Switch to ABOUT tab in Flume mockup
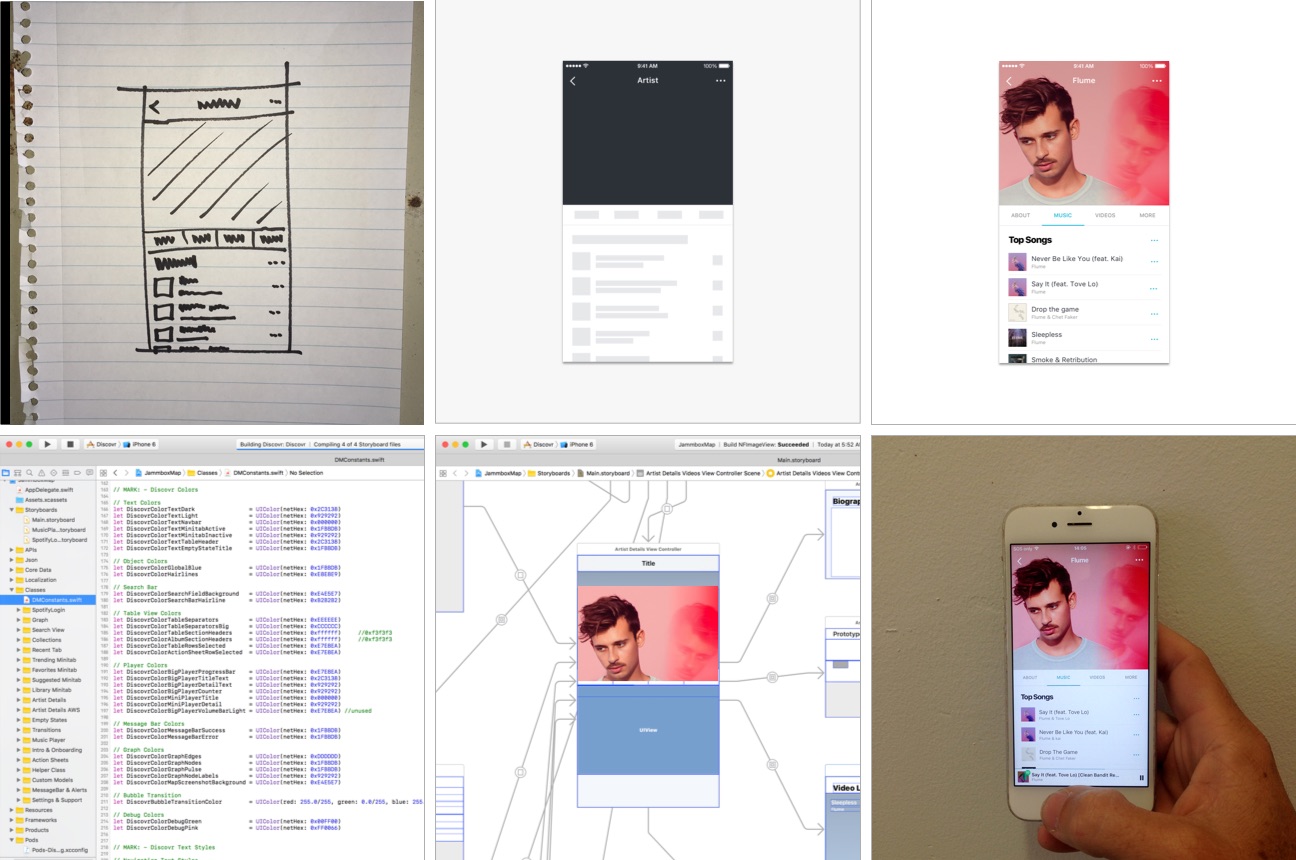 tap(1020, 215)
